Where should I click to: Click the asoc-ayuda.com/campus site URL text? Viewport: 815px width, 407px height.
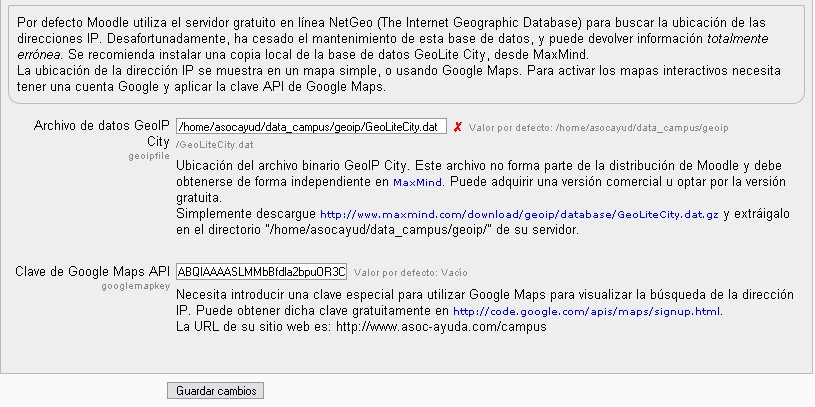pyautogui.click(x=440, y=327)
